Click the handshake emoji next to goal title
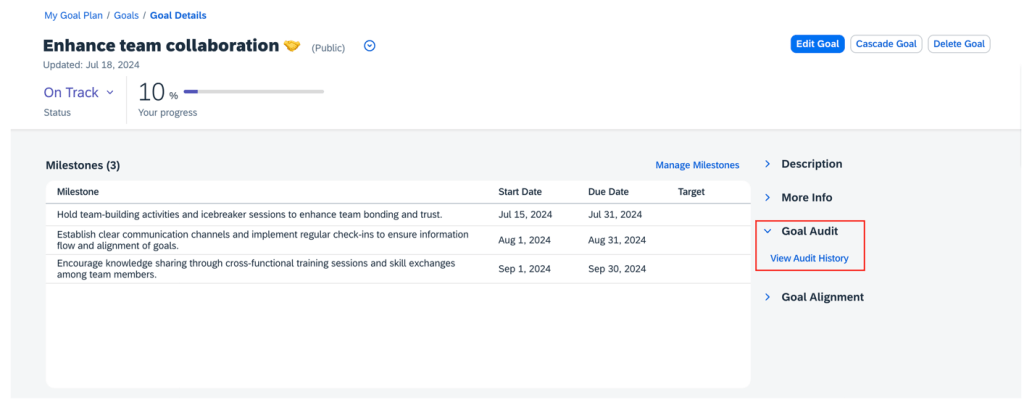The image size is (1024, 410). tap(292, 46)
